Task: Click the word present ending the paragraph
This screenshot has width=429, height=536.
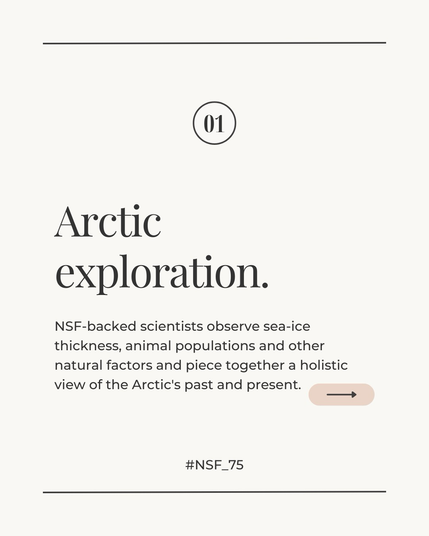Action: coord(274,385)
